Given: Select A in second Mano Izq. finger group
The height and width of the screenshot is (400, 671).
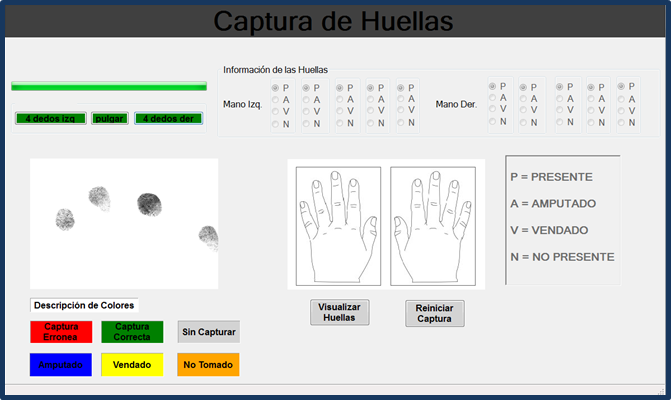Looking at the screenshot, I should point(306,100).
